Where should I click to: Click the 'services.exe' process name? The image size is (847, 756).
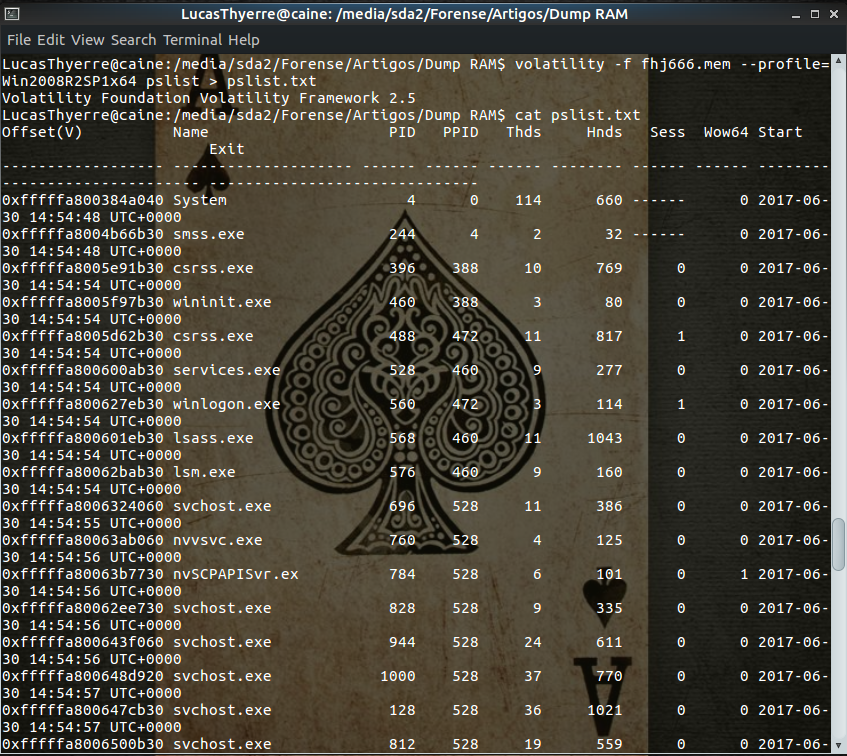coord(227,370)
